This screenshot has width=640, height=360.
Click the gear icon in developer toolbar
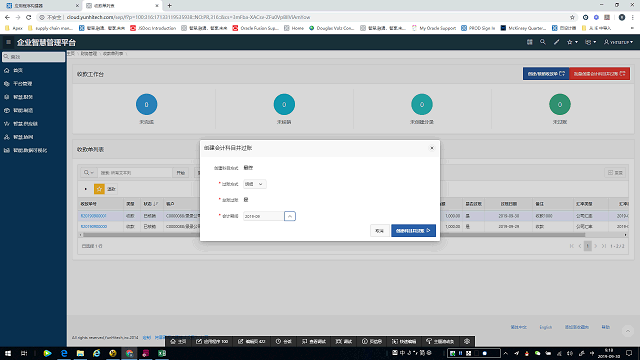pos(467,341)
